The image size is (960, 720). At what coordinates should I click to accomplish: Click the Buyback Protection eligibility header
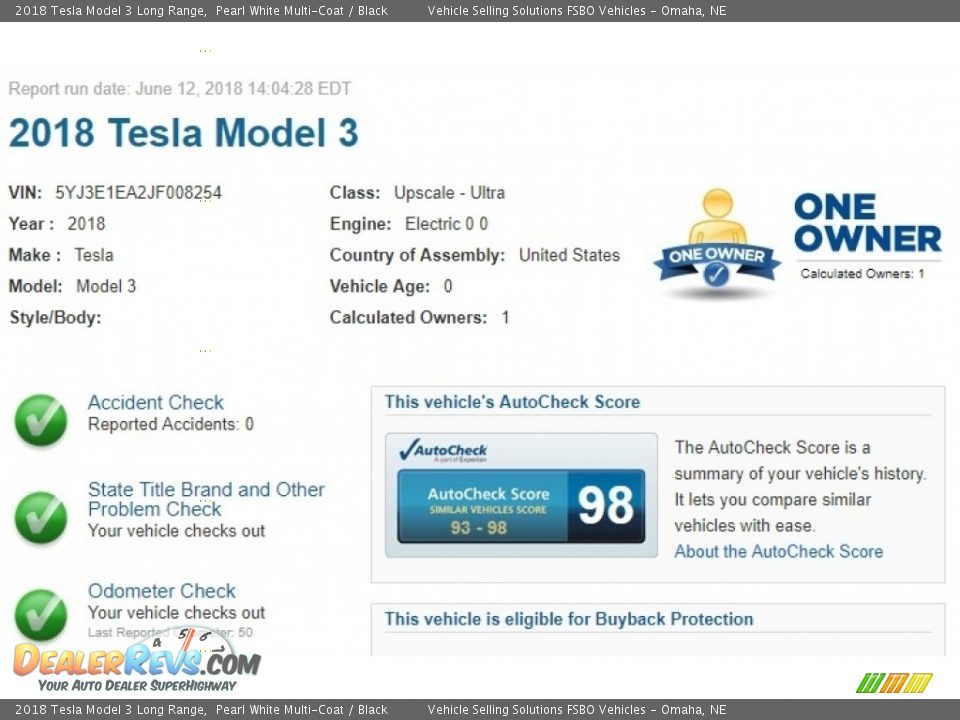[x=569, y=619]
